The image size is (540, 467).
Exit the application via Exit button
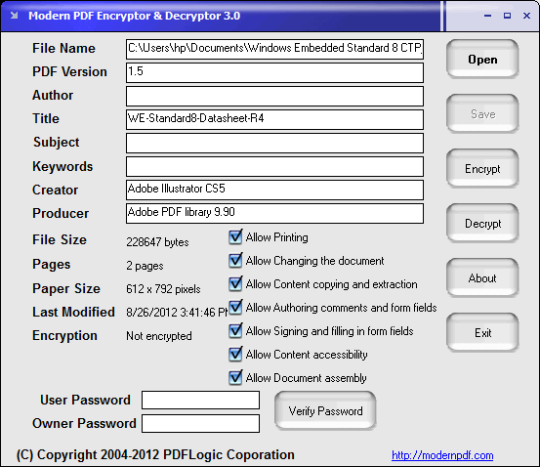click(x=482, y=333)
